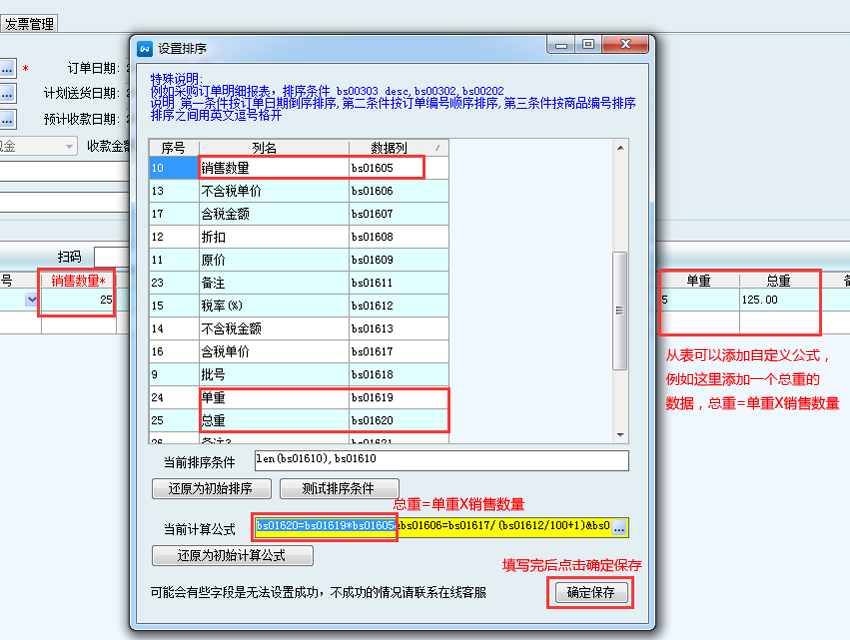Expand the payment method combo box
Viewport: 850px width, 640px height.
(x=69, y=146)
